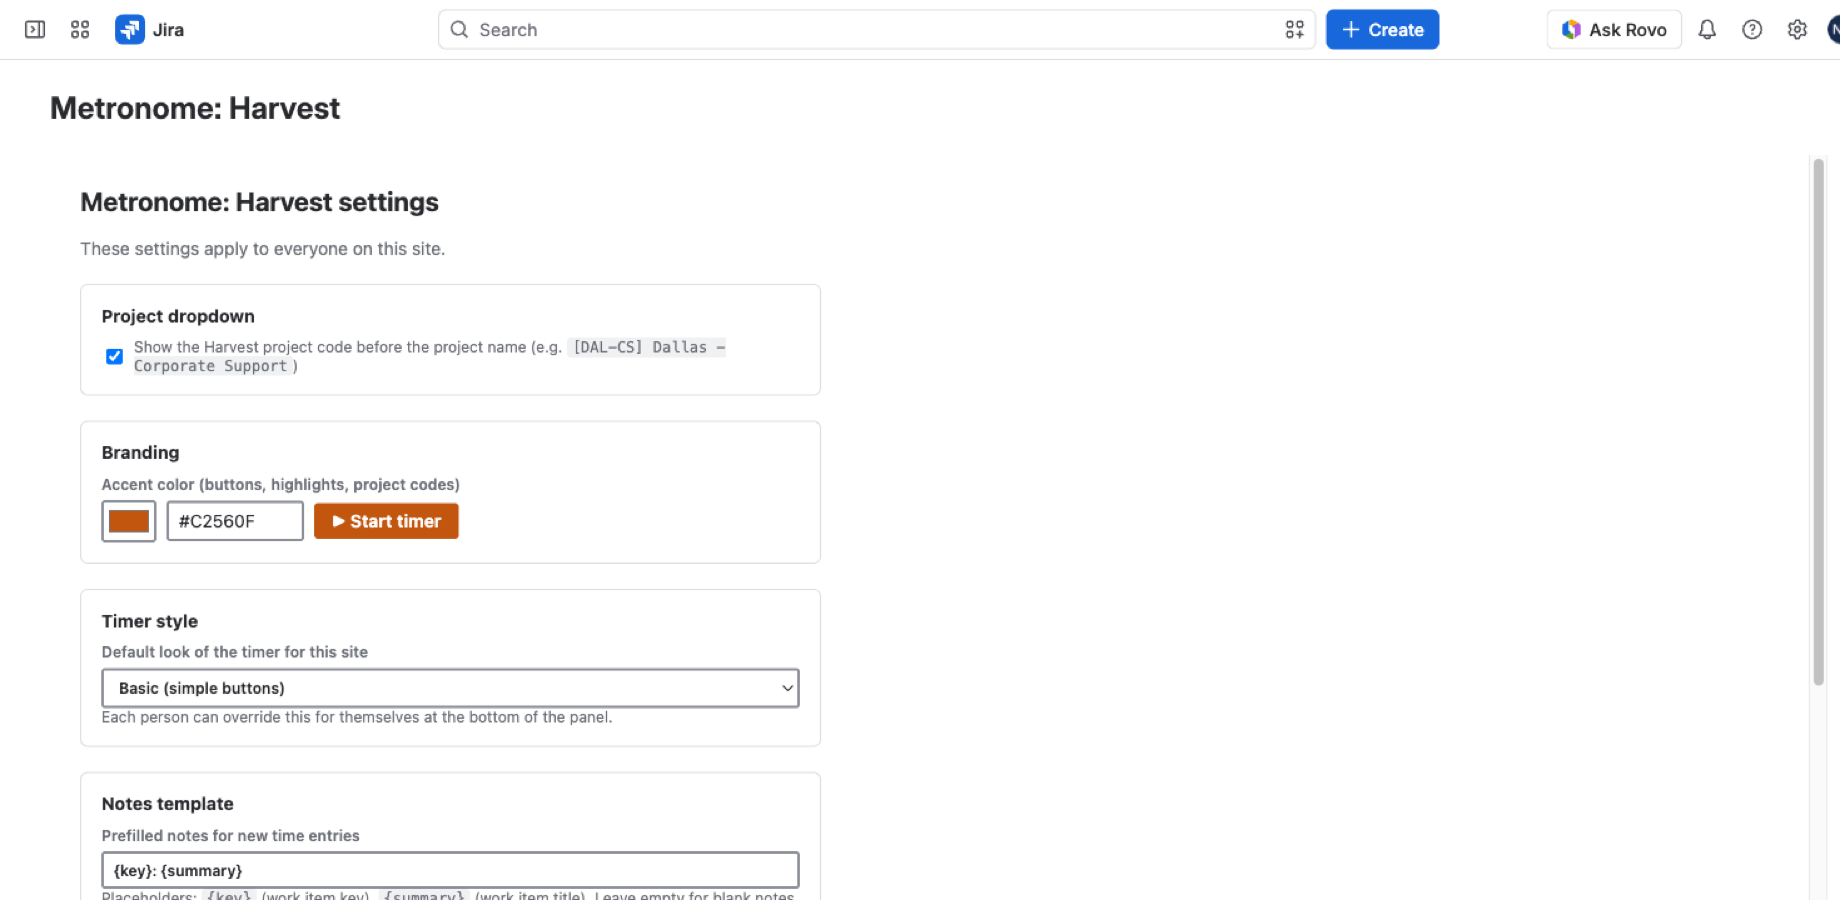Open the search filter apps icon

(x=1294, y=30)
